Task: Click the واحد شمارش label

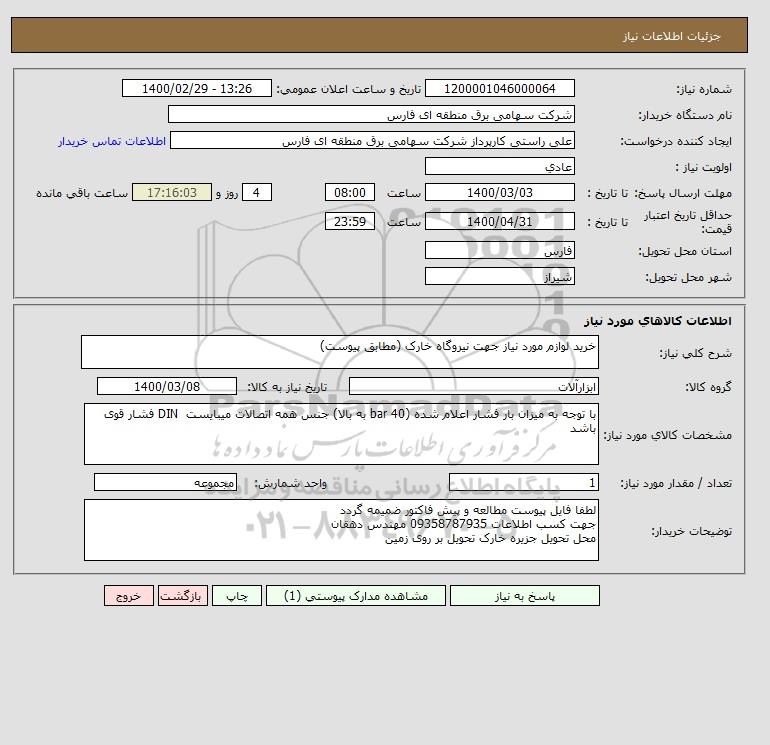Action: pos(290,483)
